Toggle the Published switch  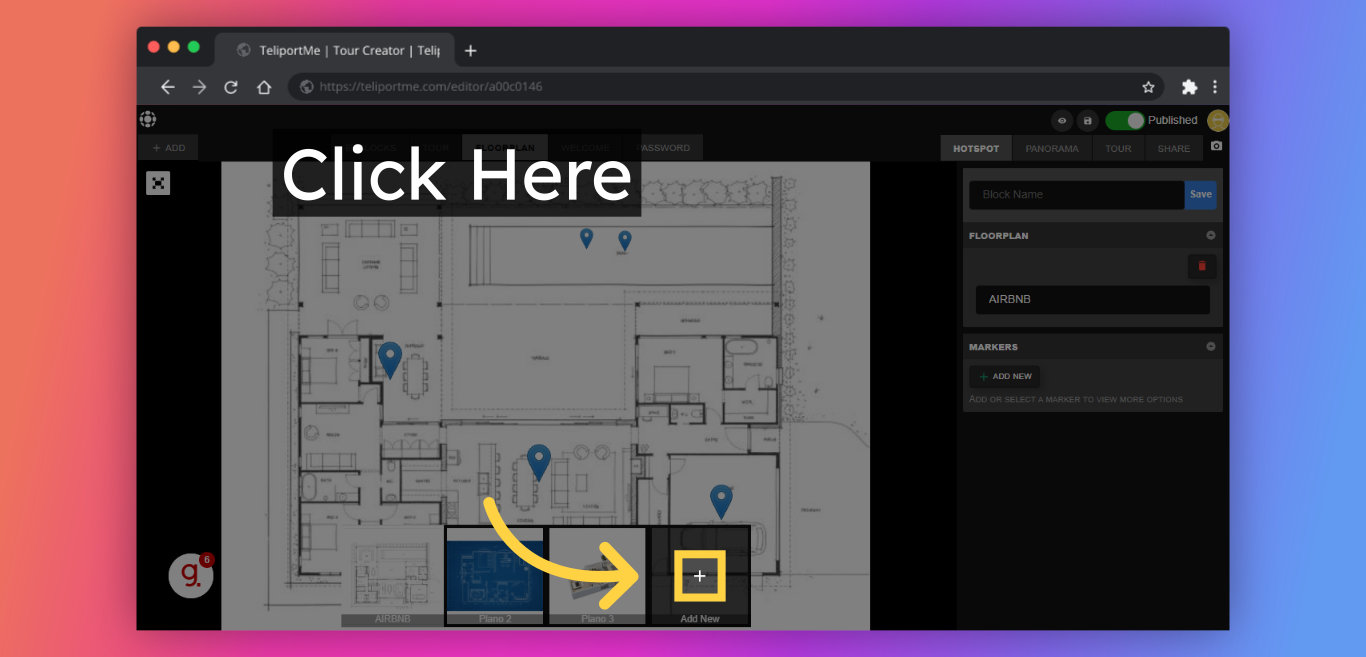1125,120
